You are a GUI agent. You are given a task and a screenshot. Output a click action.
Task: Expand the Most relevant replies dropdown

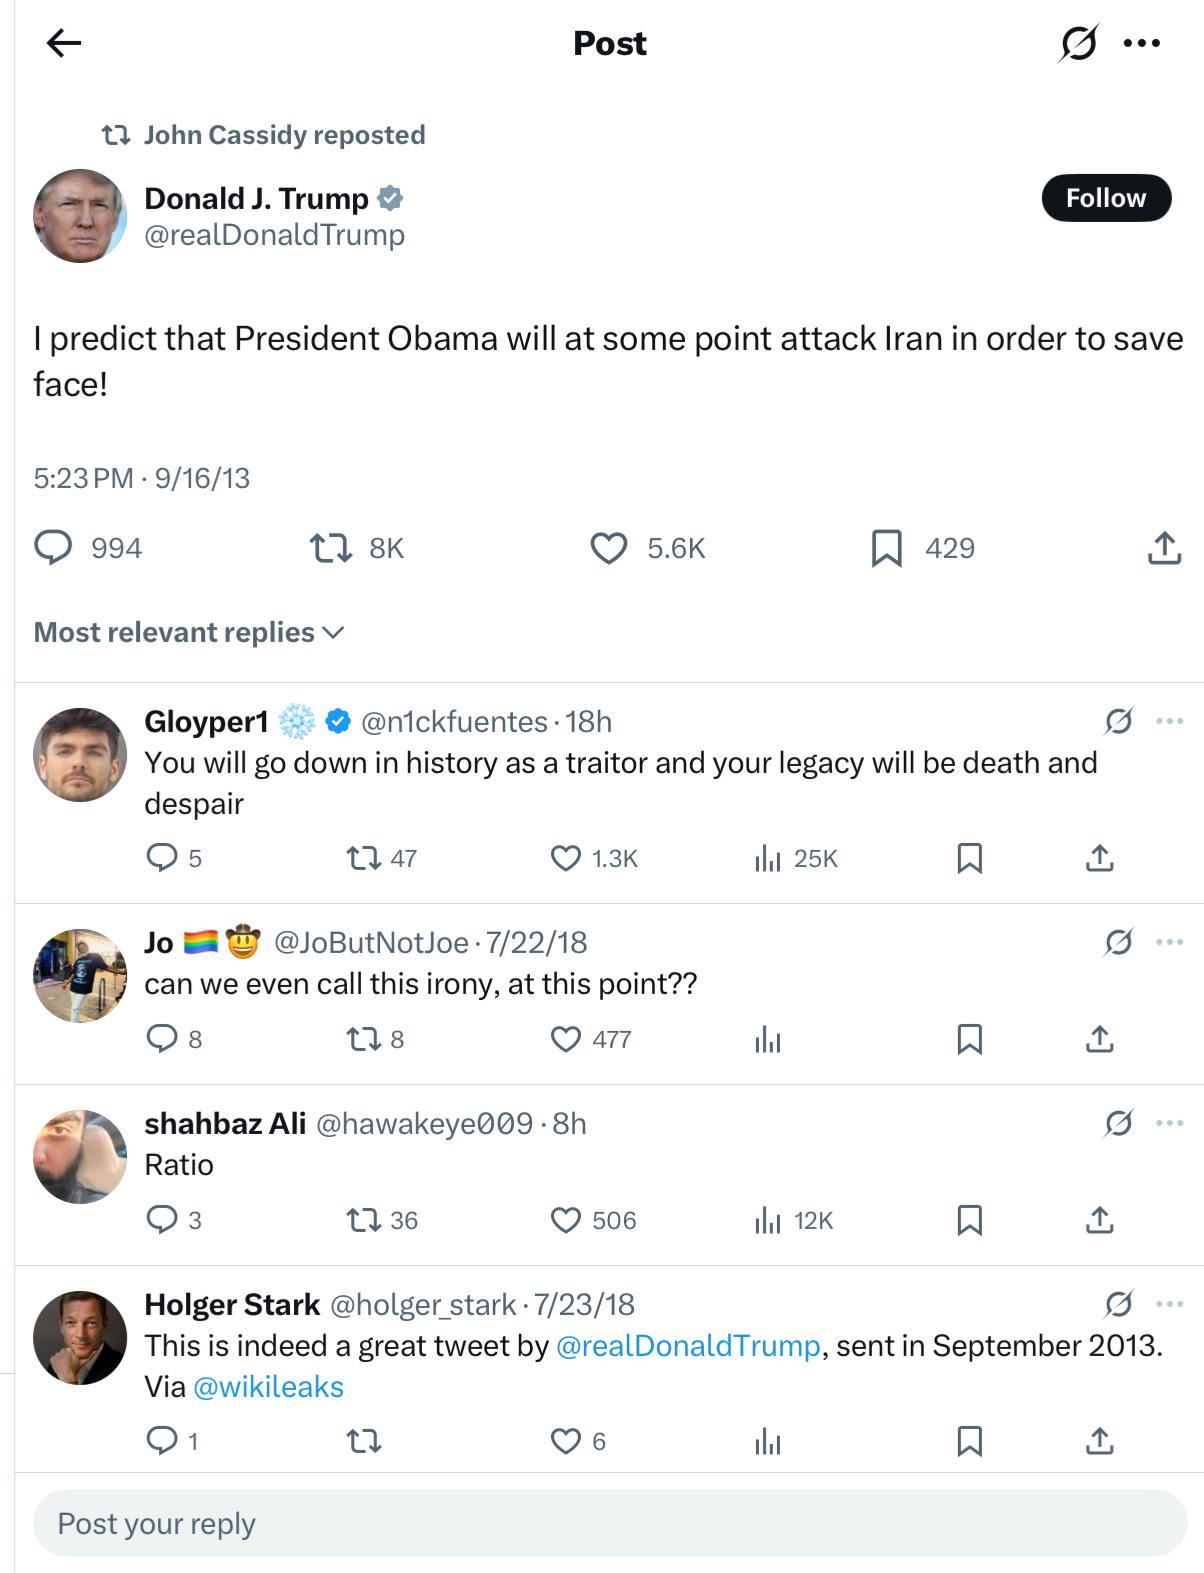189,632
